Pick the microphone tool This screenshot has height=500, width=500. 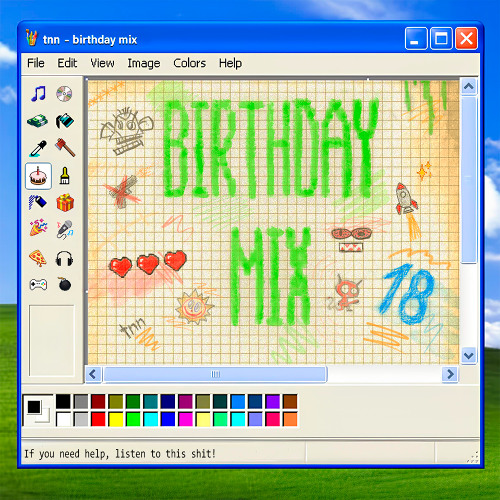[65, 229]
